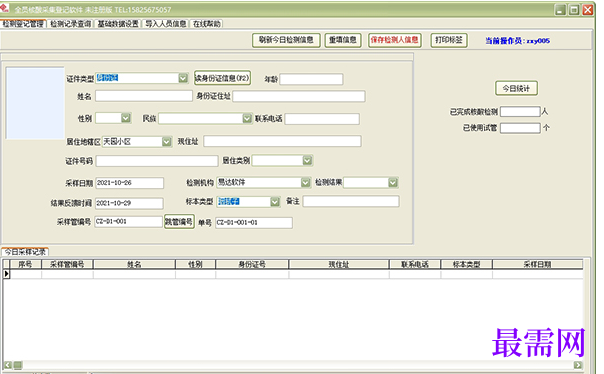Switch to the 检测登记管理 tab
This screenshot has width=604, height=374.
[23, 24]
